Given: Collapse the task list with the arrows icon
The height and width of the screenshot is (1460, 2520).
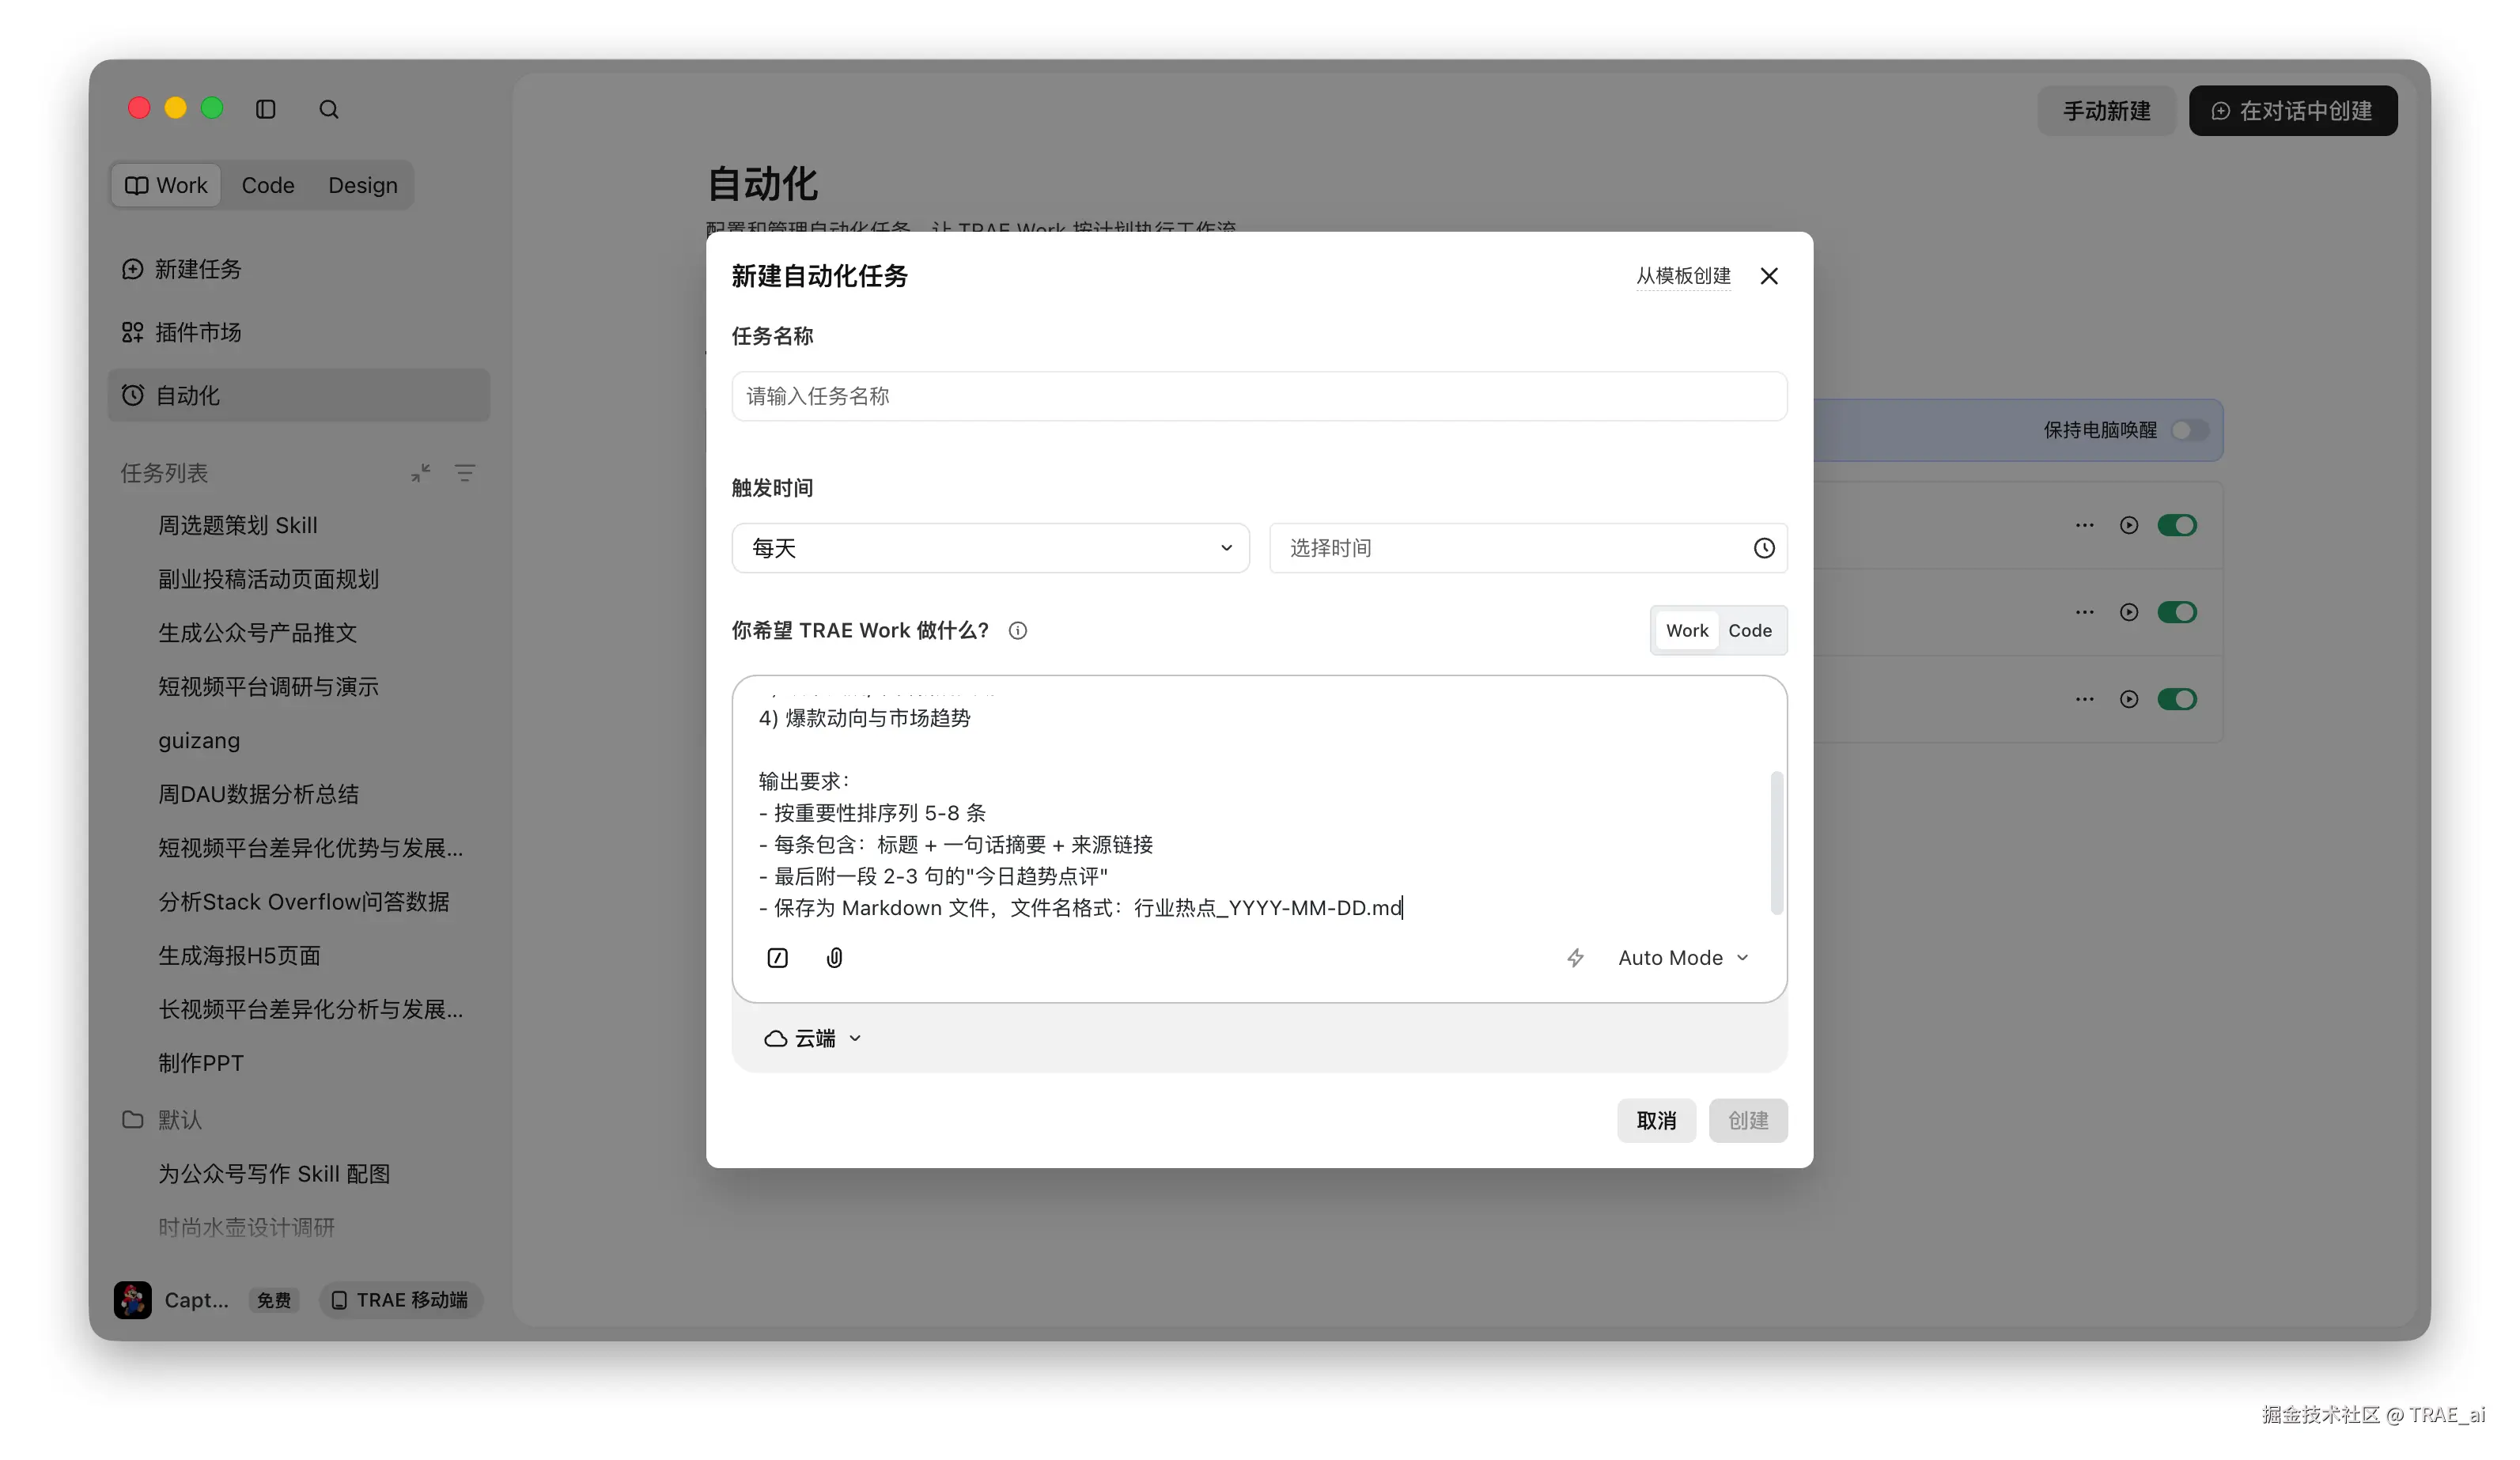Looking at the screenshot, I should tap(421, 473).
